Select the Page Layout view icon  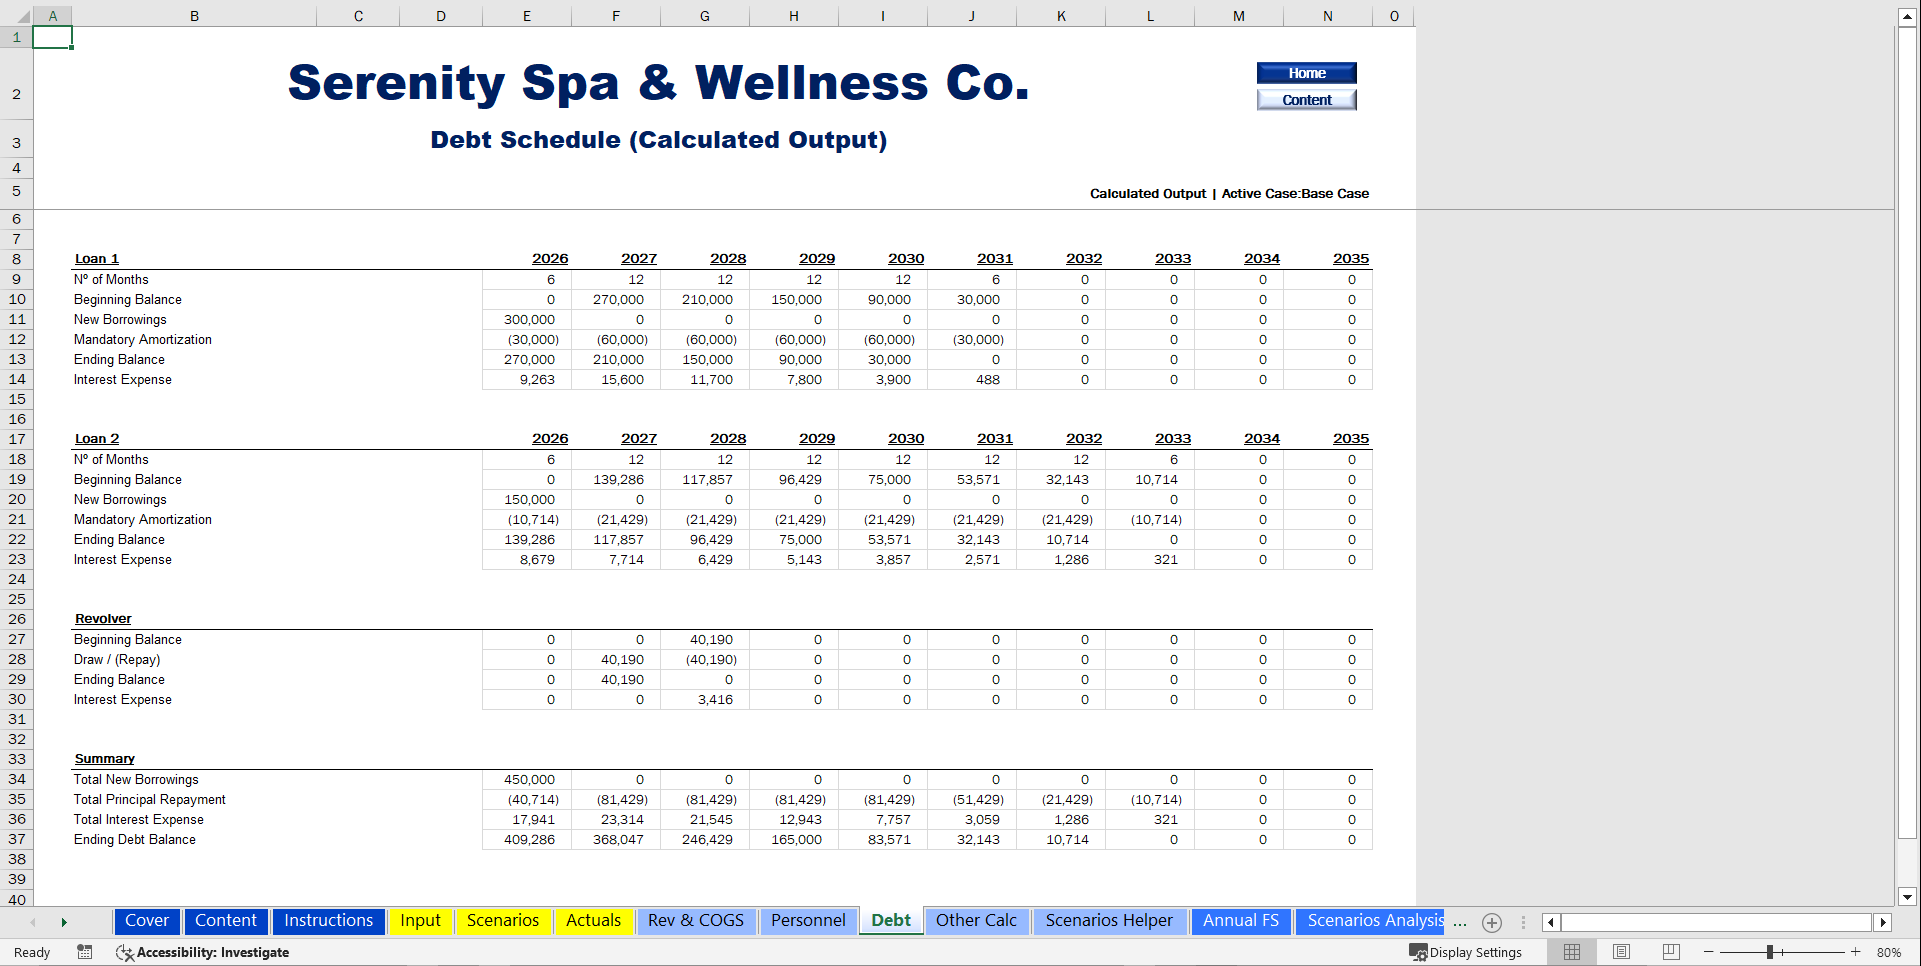point(1621,952)
